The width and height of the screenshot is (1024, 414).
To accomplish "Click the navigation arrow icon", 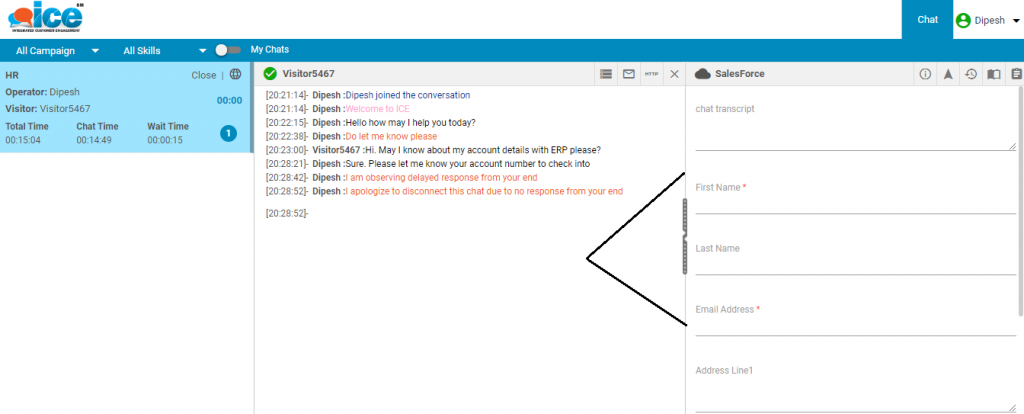I will (x=948, y=74).
